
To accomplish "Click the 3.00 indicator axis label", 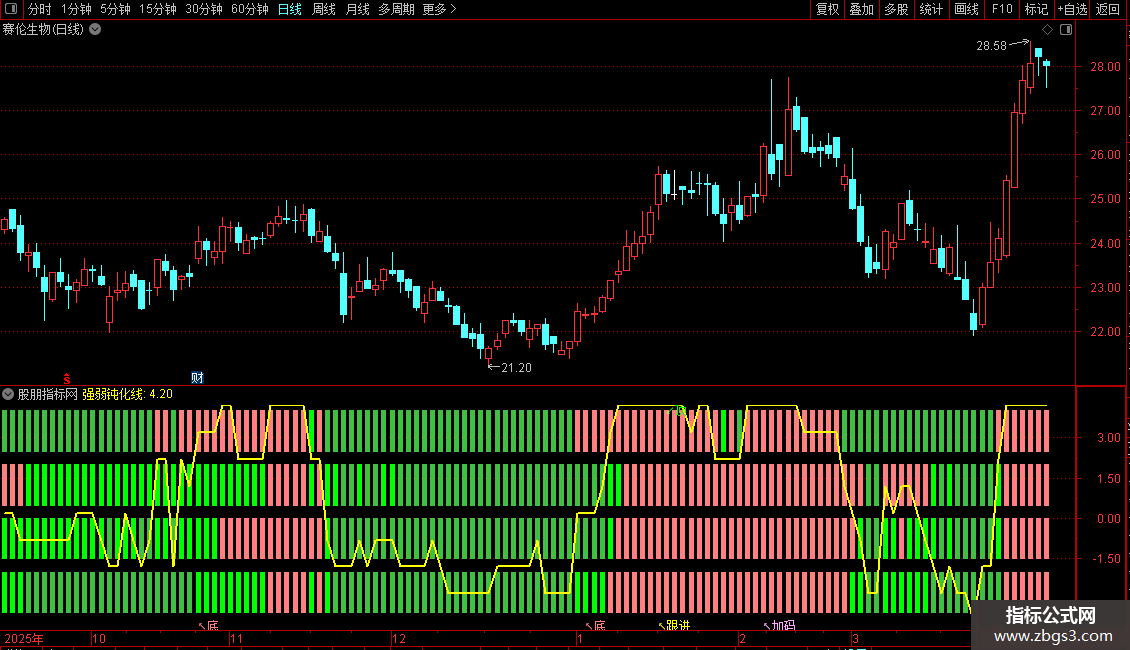I will pos(1108,437).
